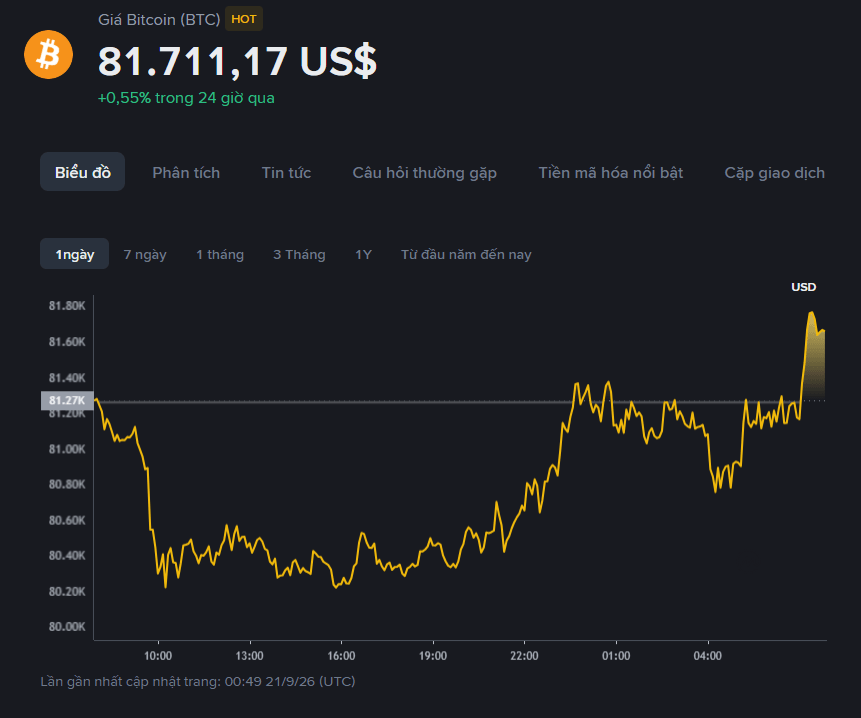
Task: Click the 22:00 time axis label
Action: pyautogui.click(x=524, y=655)
